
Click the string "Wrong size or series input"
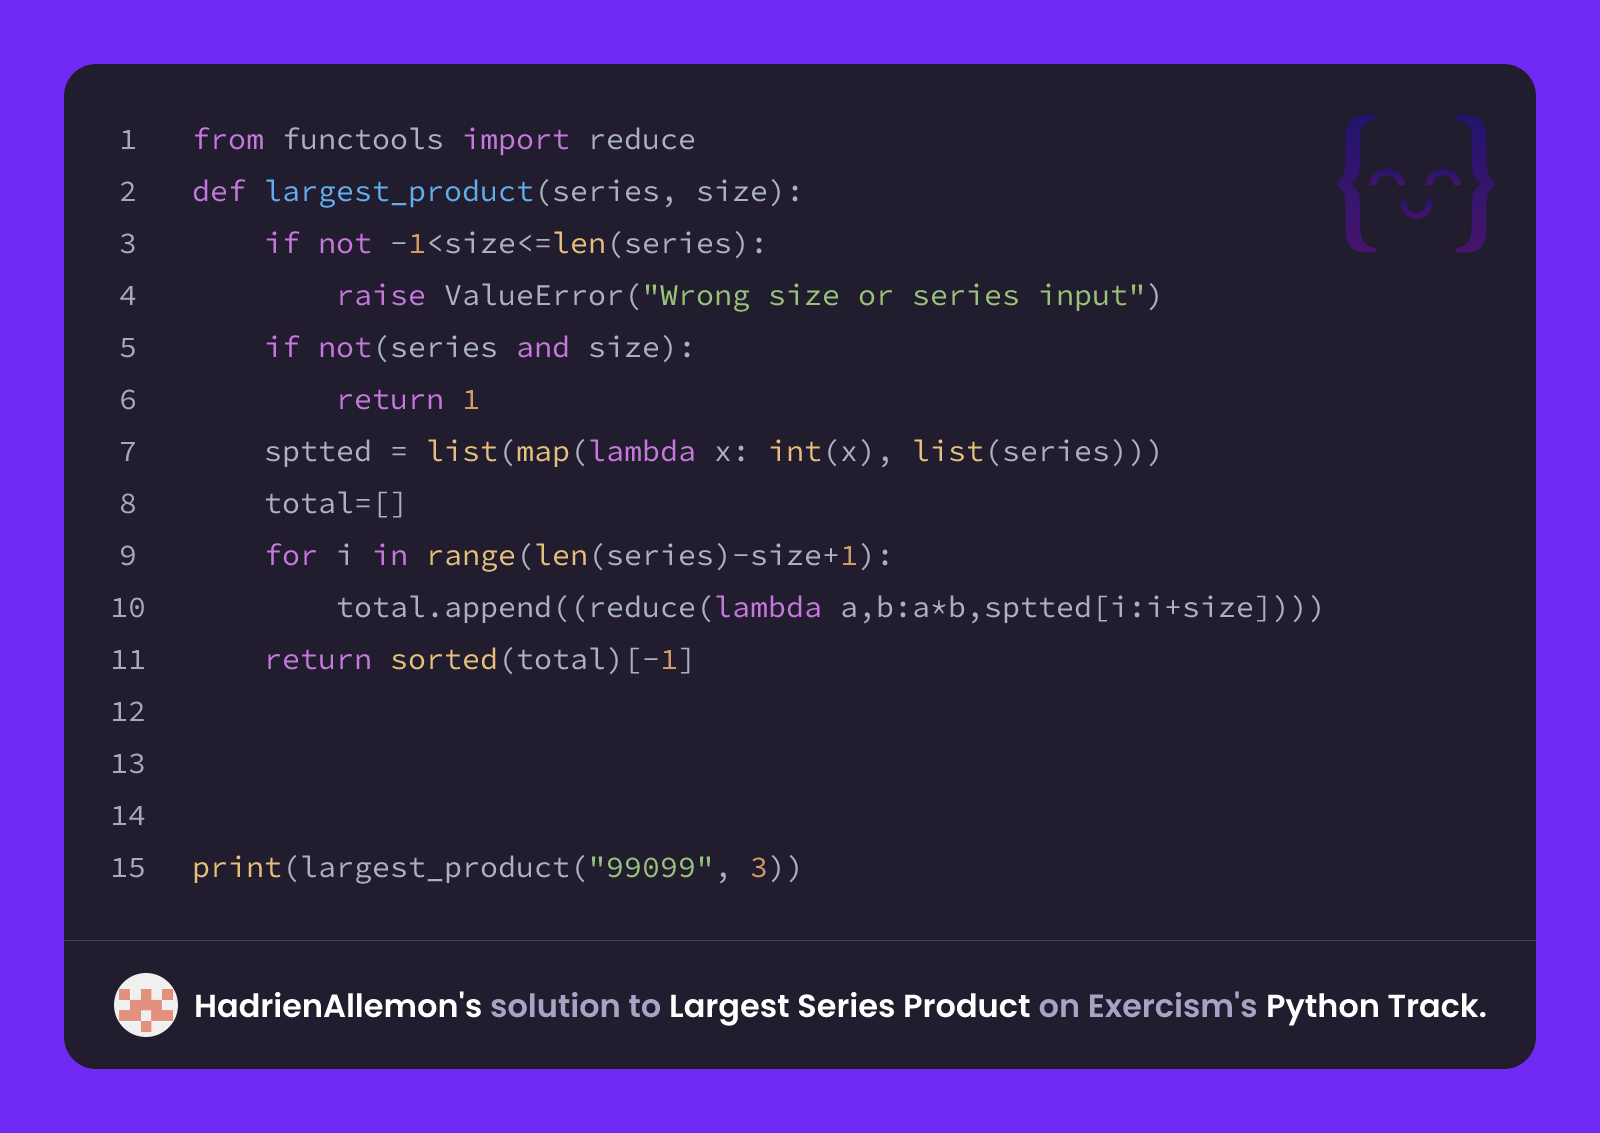(x=894, y=296)
